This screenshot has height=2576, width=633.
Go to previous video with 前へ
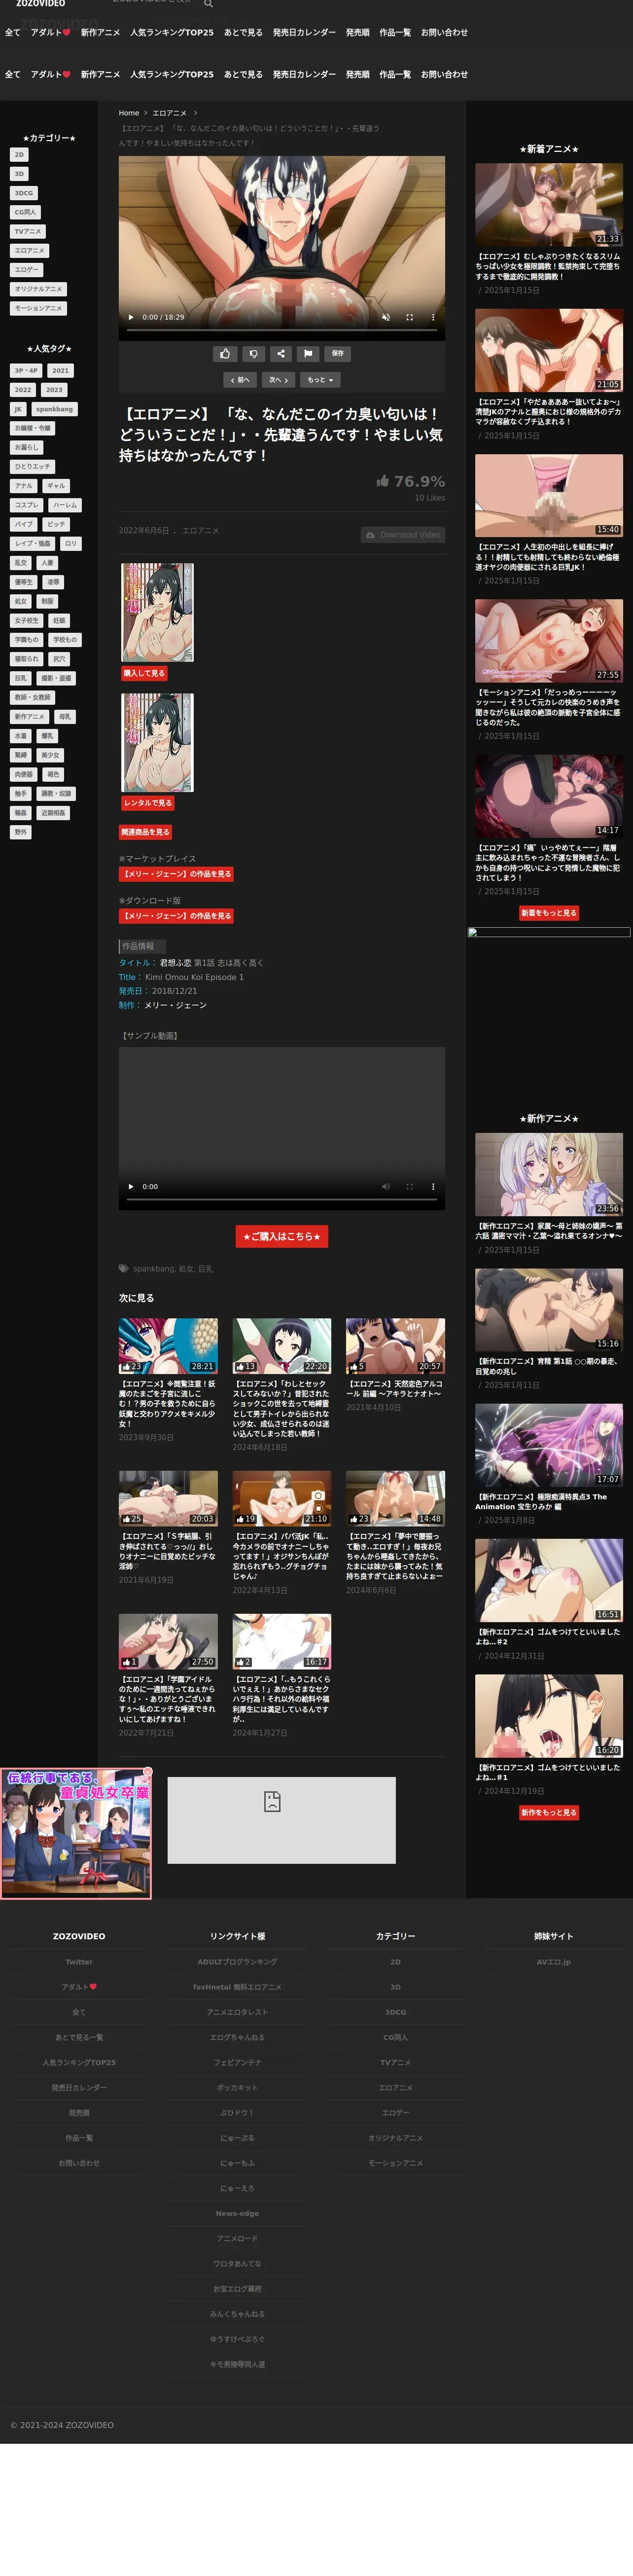240,380
